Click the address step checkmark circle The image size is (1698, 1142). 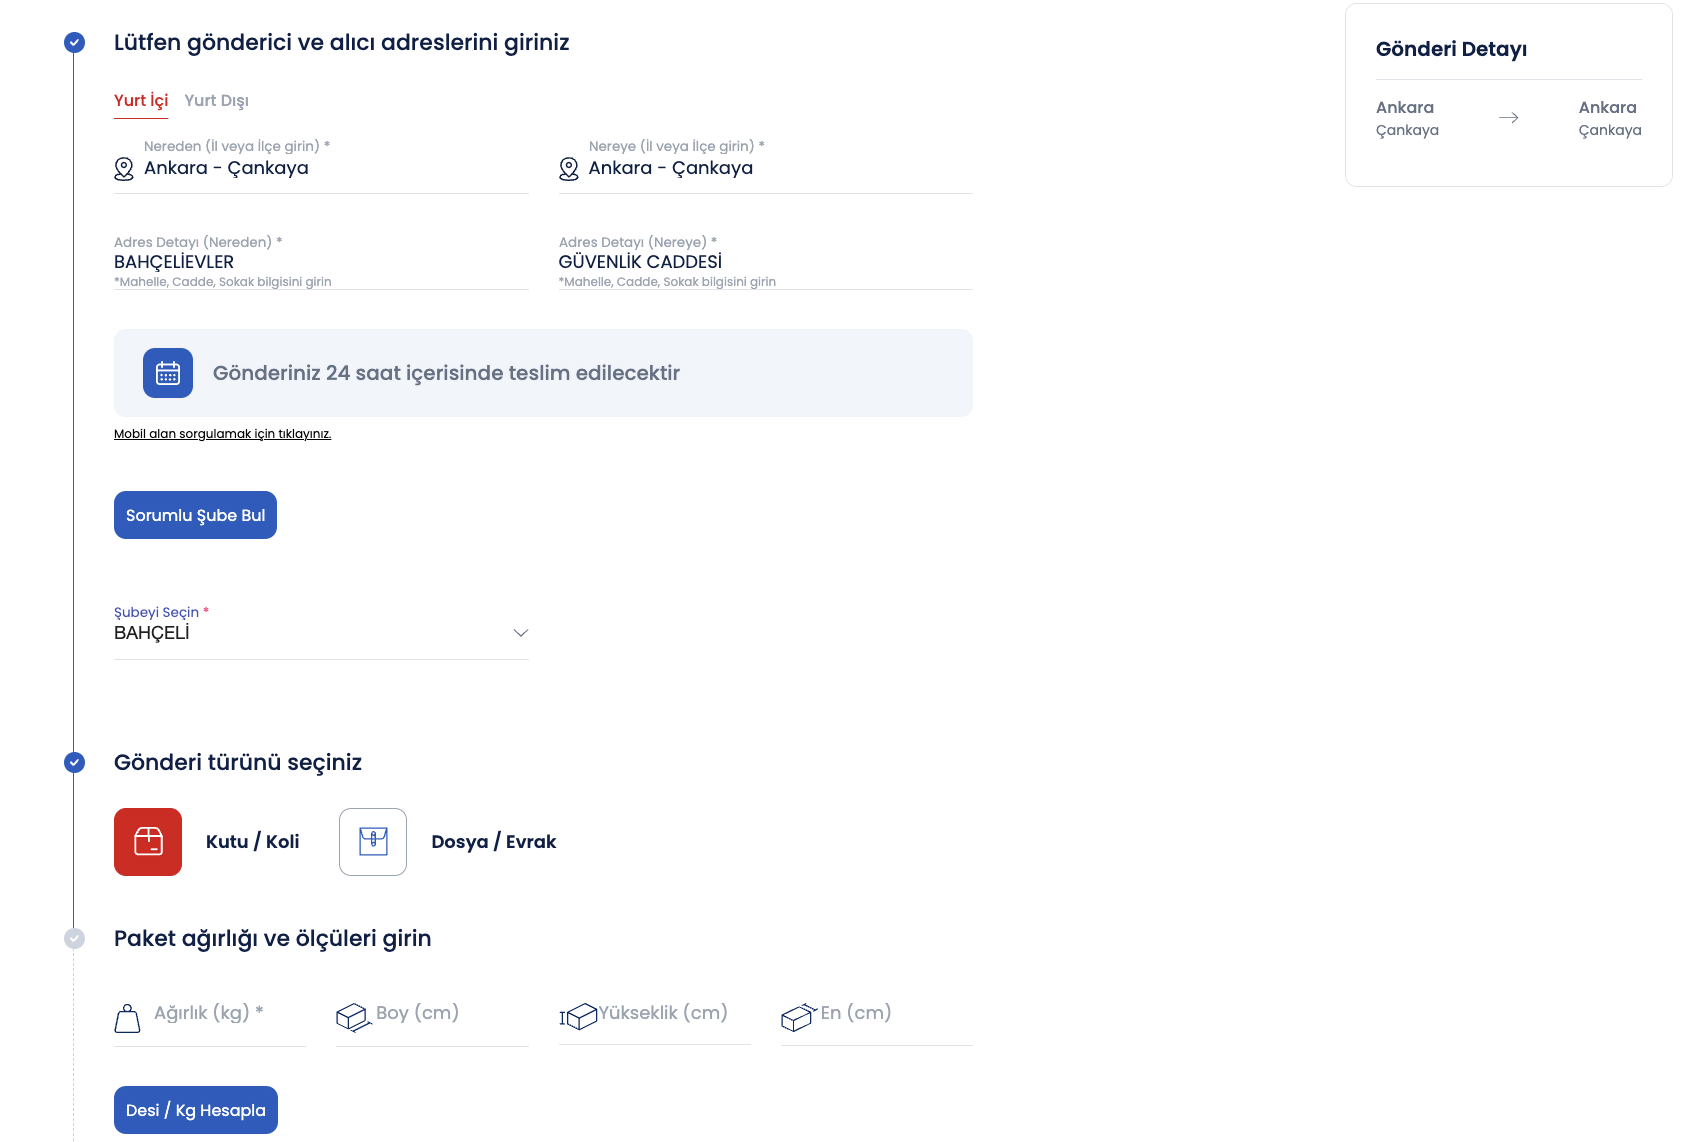(x=74, y=42)
